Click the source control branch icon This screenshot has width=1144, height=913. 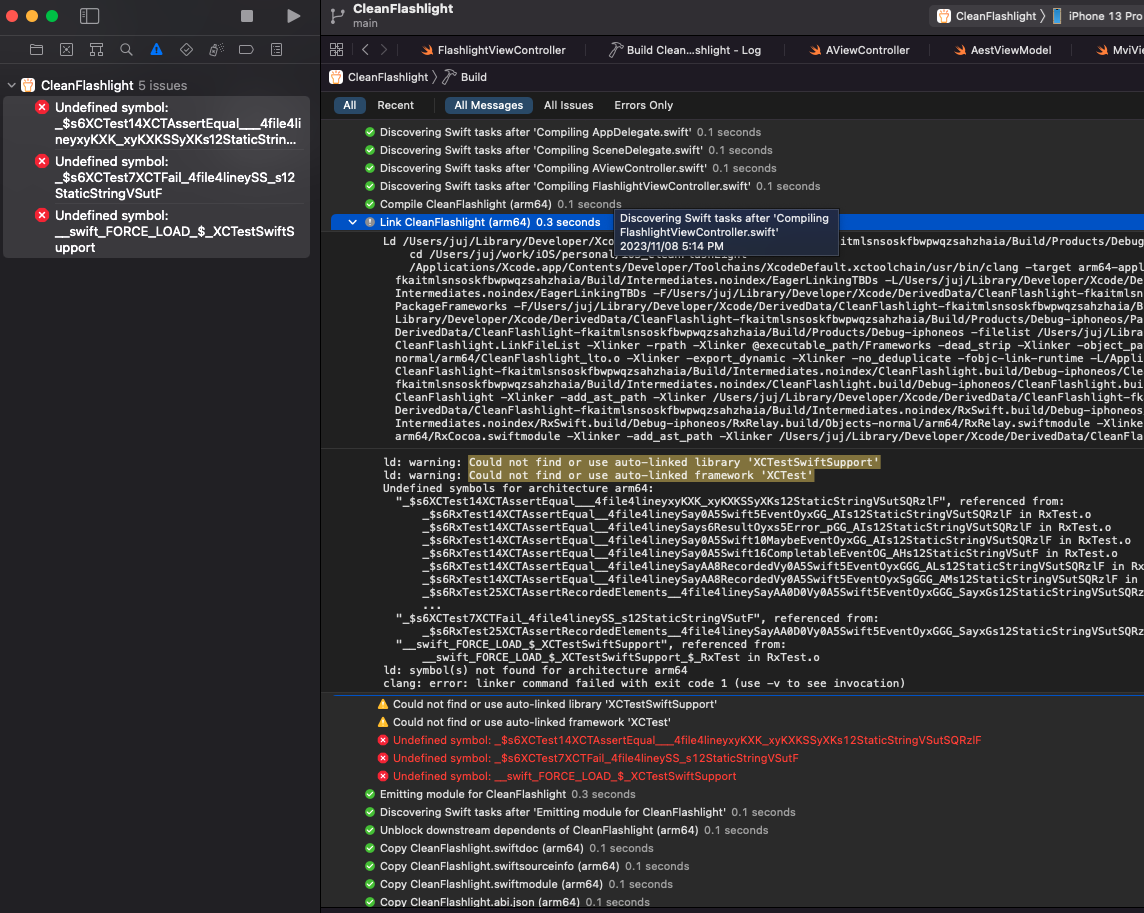click(337, 16)
